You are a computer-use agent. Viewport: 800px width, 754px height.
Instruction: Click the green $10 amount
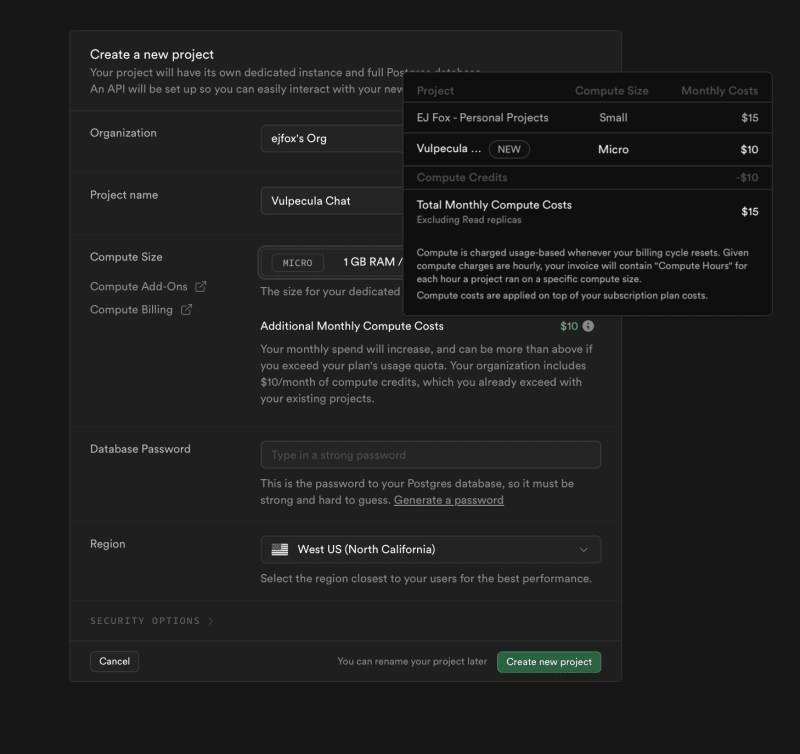(569, 326)
